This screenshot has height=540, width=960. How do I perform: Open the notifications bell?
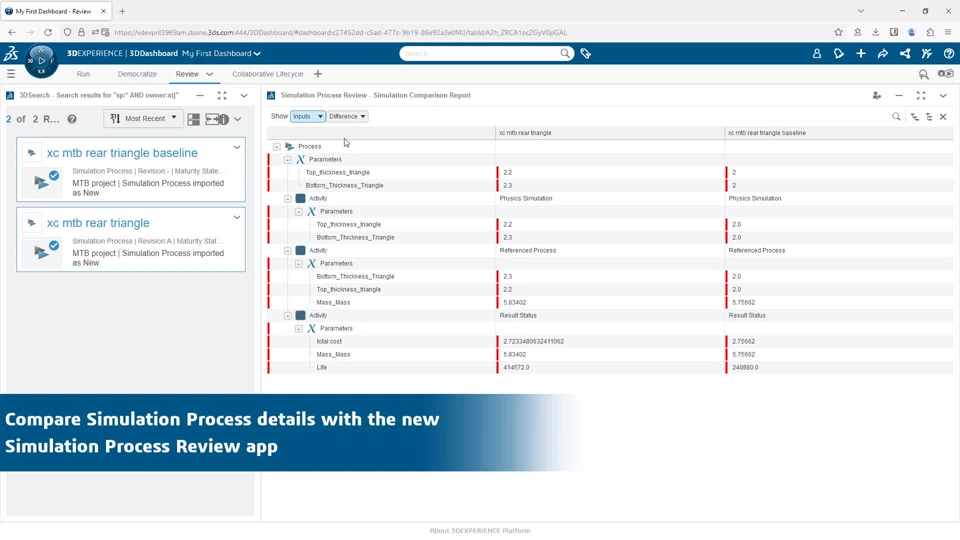(x=839, y=54)
